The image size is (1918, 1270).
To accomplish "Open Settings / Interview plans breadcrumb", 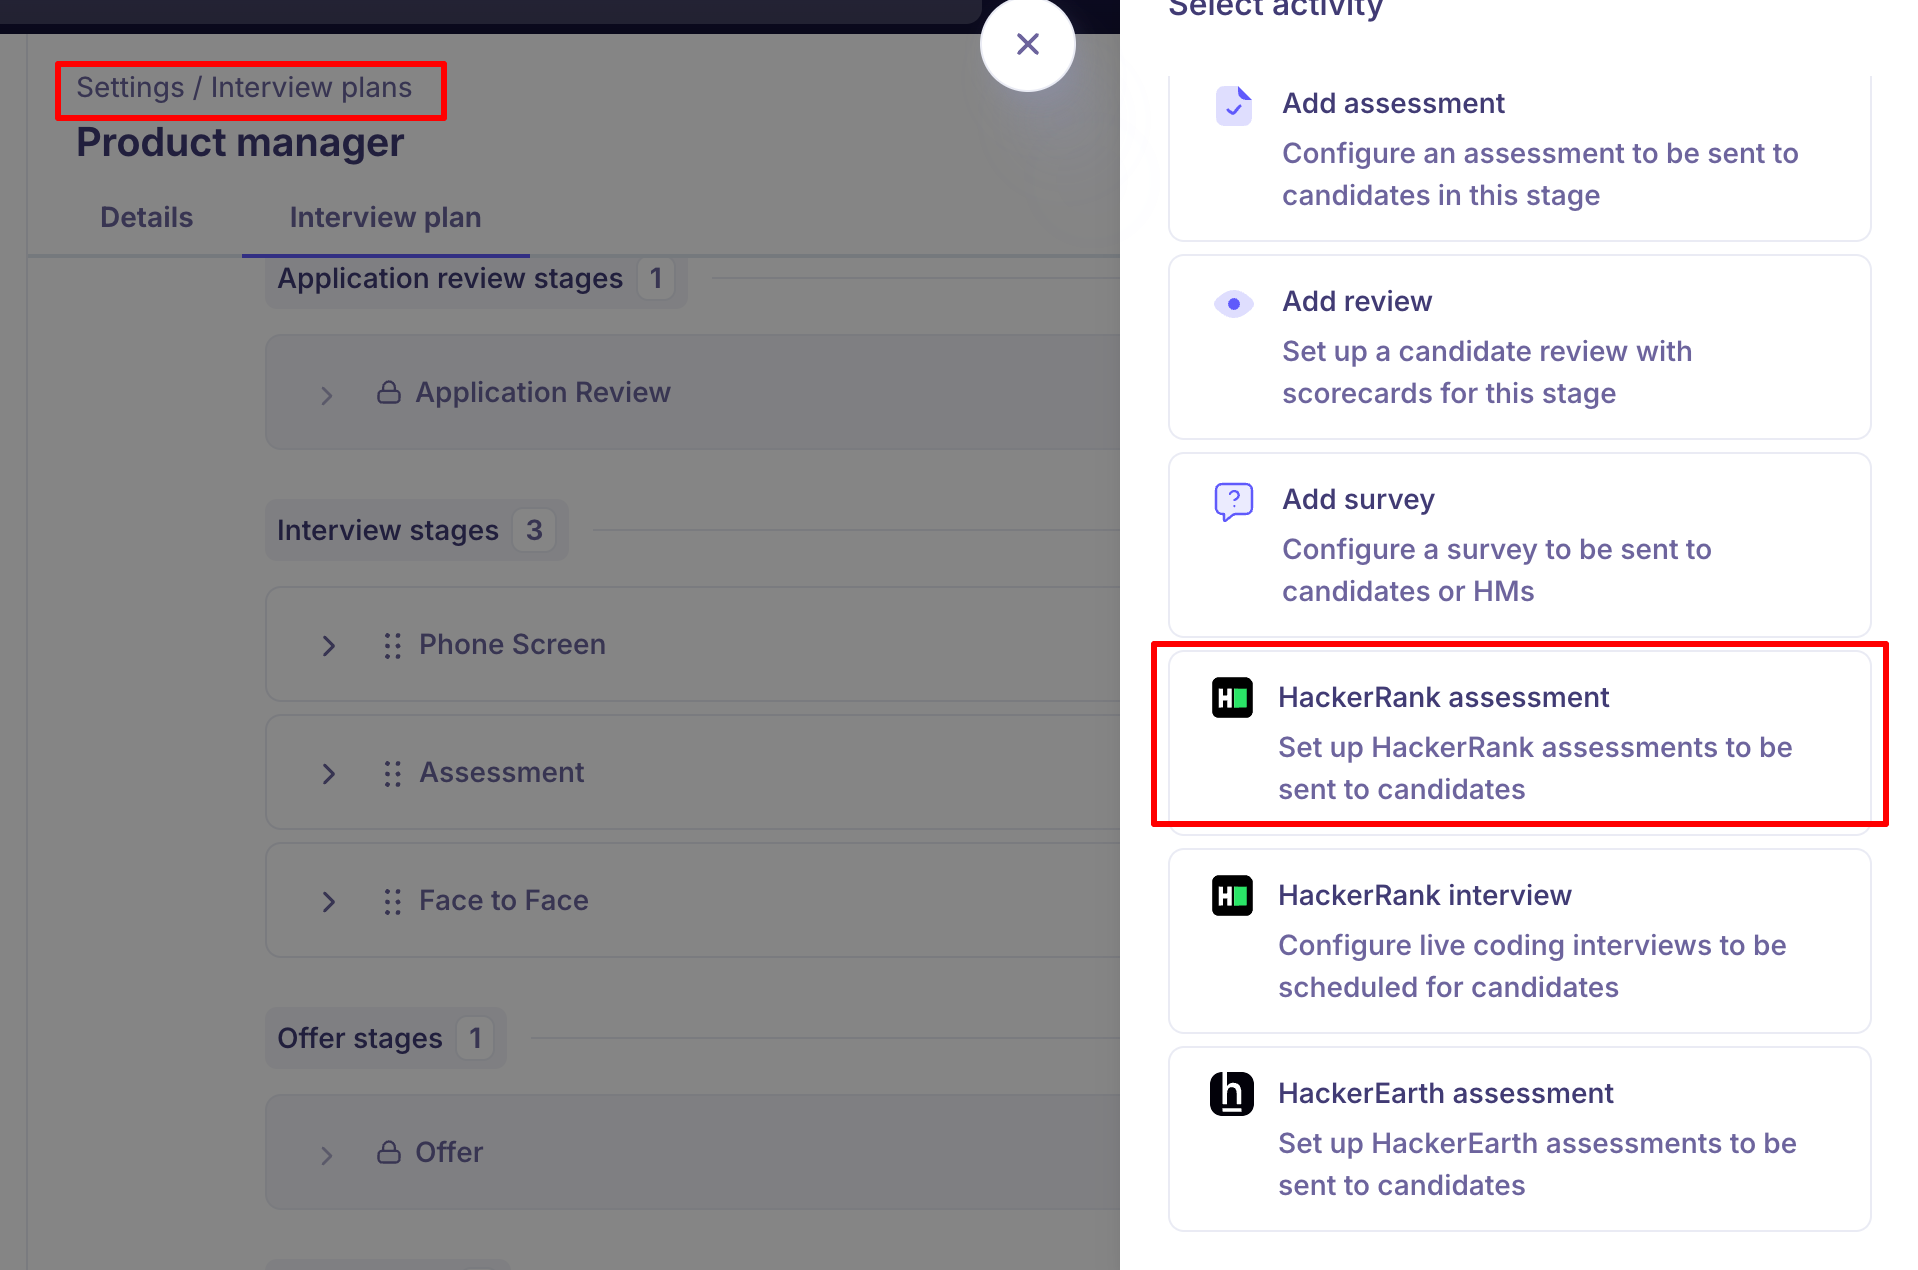I will click(244, 88).
